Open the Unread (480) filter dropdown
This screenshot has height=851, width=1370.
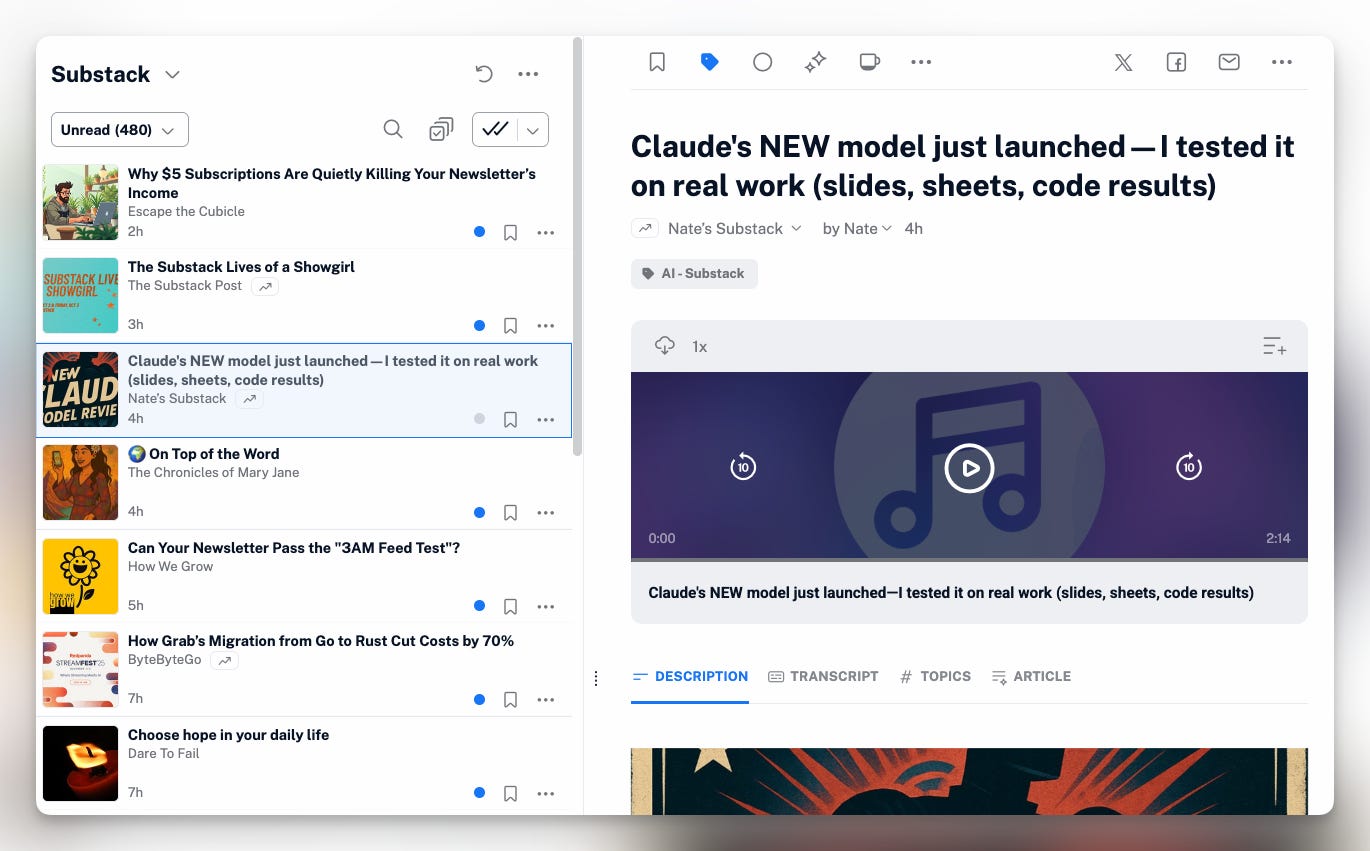click(x=120, y=130)
